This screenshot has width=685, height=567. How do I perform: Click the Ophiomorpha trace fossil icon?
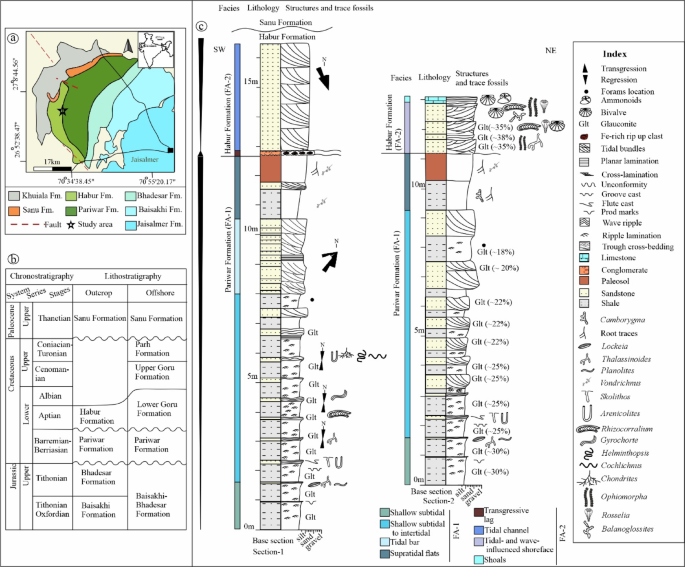[591, 495]
